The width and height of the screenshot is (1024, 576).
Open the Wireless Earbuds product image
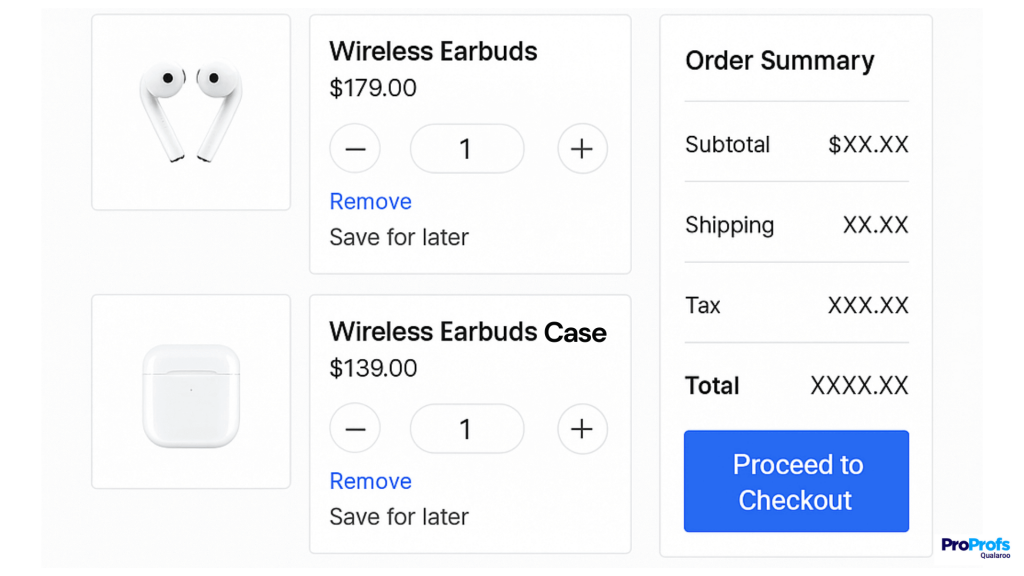coord(191,112)
